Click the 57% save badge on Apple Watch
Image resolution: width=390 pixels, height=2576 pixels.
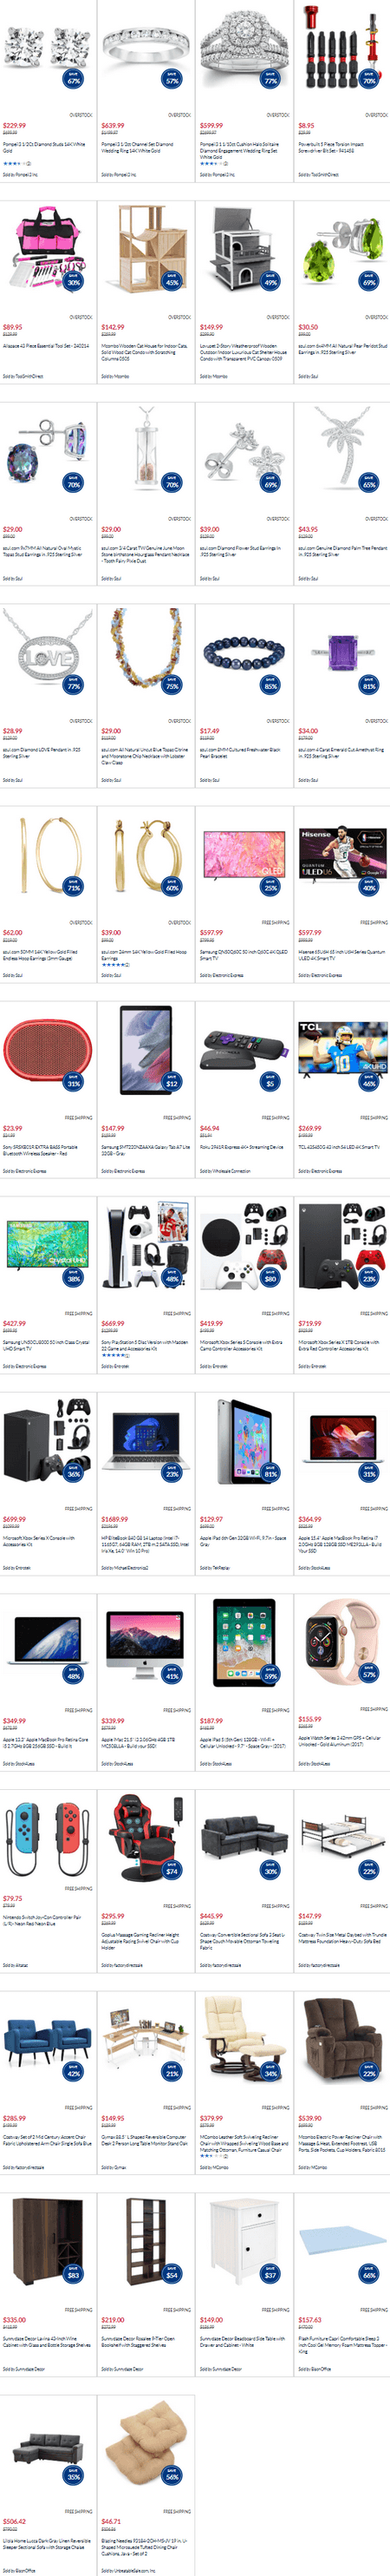pyautogui.click(x=369, y=1672)
